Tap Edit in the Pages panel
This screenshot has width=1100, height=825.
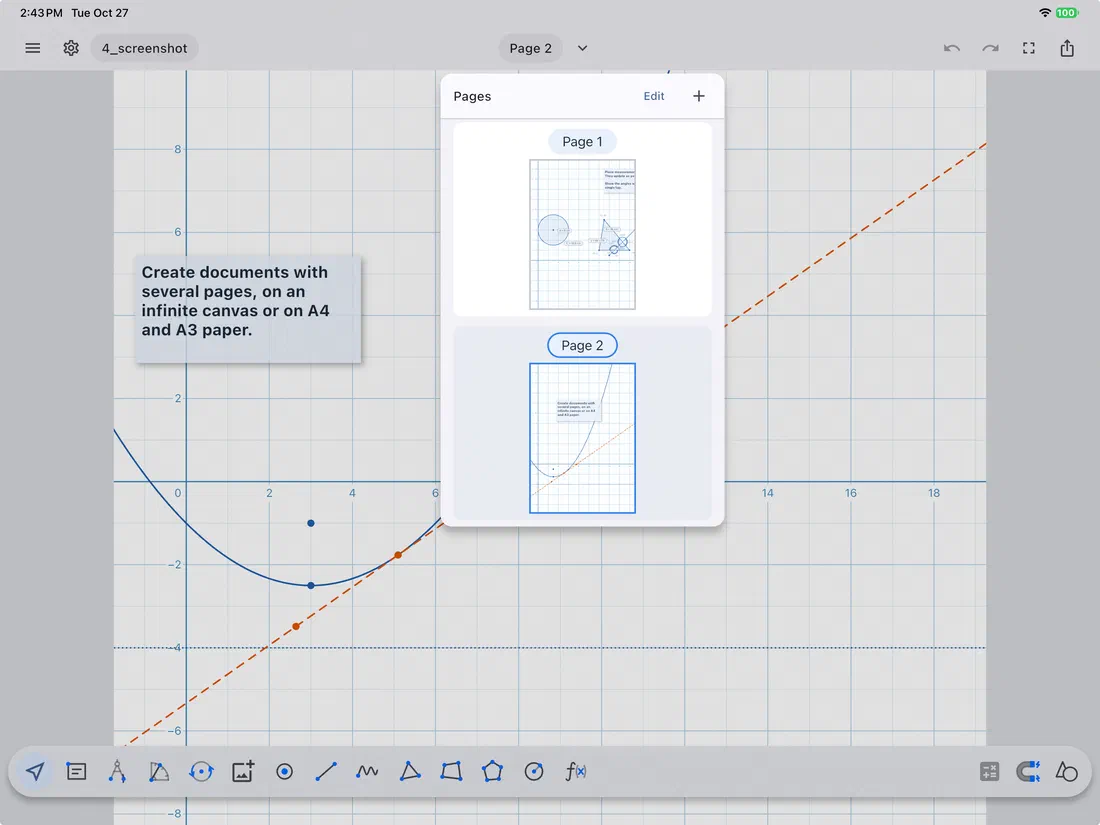pos(654,96)
